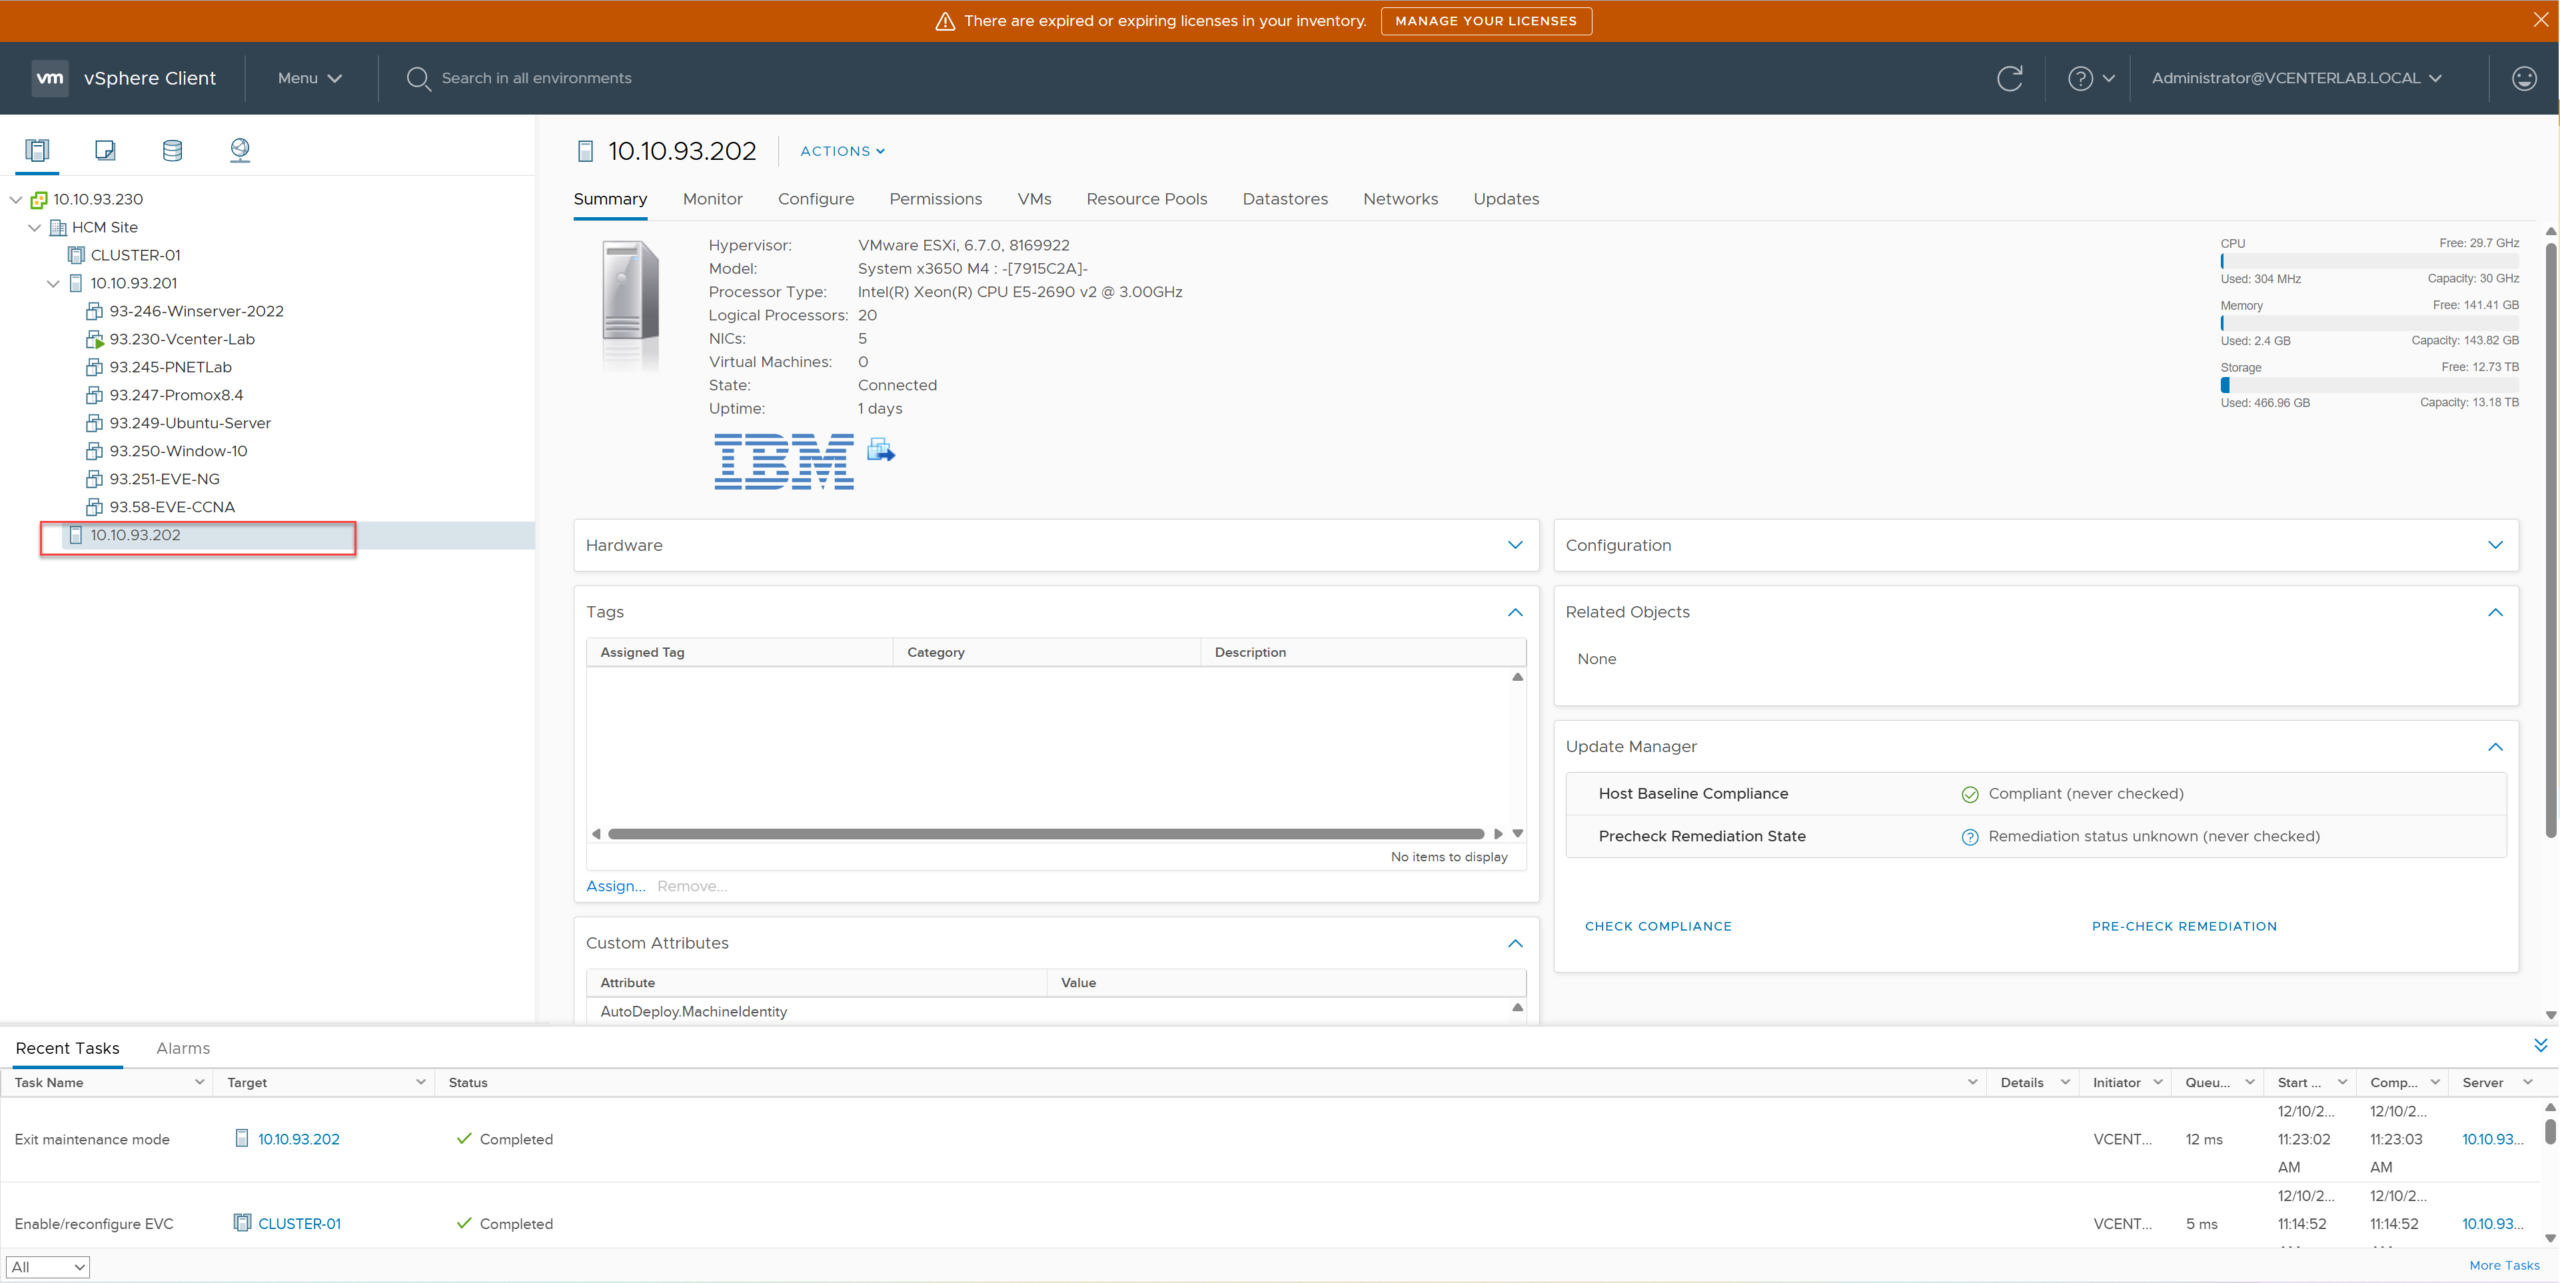
Task: Open the Alarms tab
Action: pyautogui.click(x=183, y=1048)
